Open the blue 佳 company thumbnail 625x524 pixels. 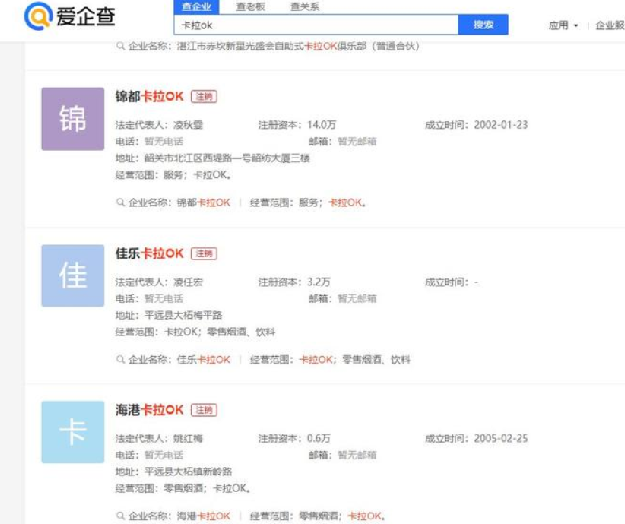[x=73, y=275]
